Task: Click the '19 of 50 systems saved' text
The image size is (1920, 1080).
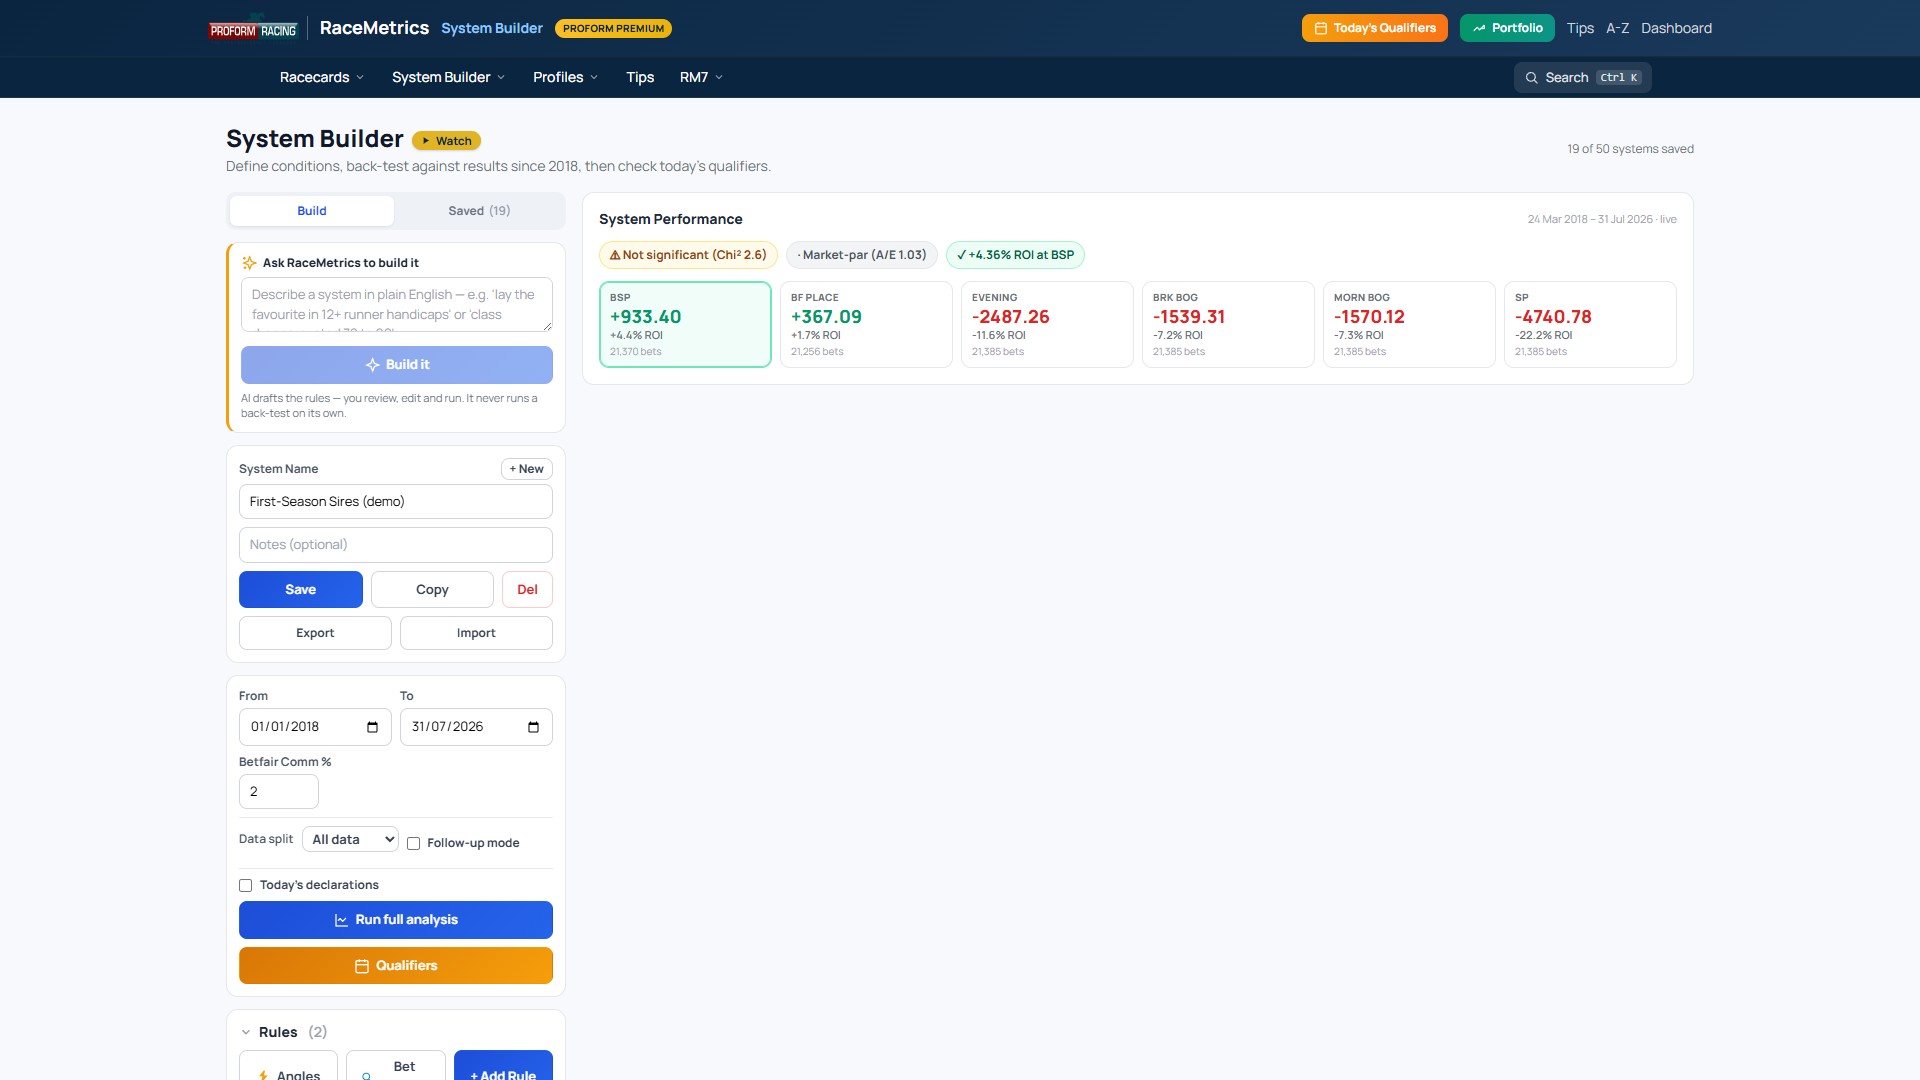Action: 1630,149
